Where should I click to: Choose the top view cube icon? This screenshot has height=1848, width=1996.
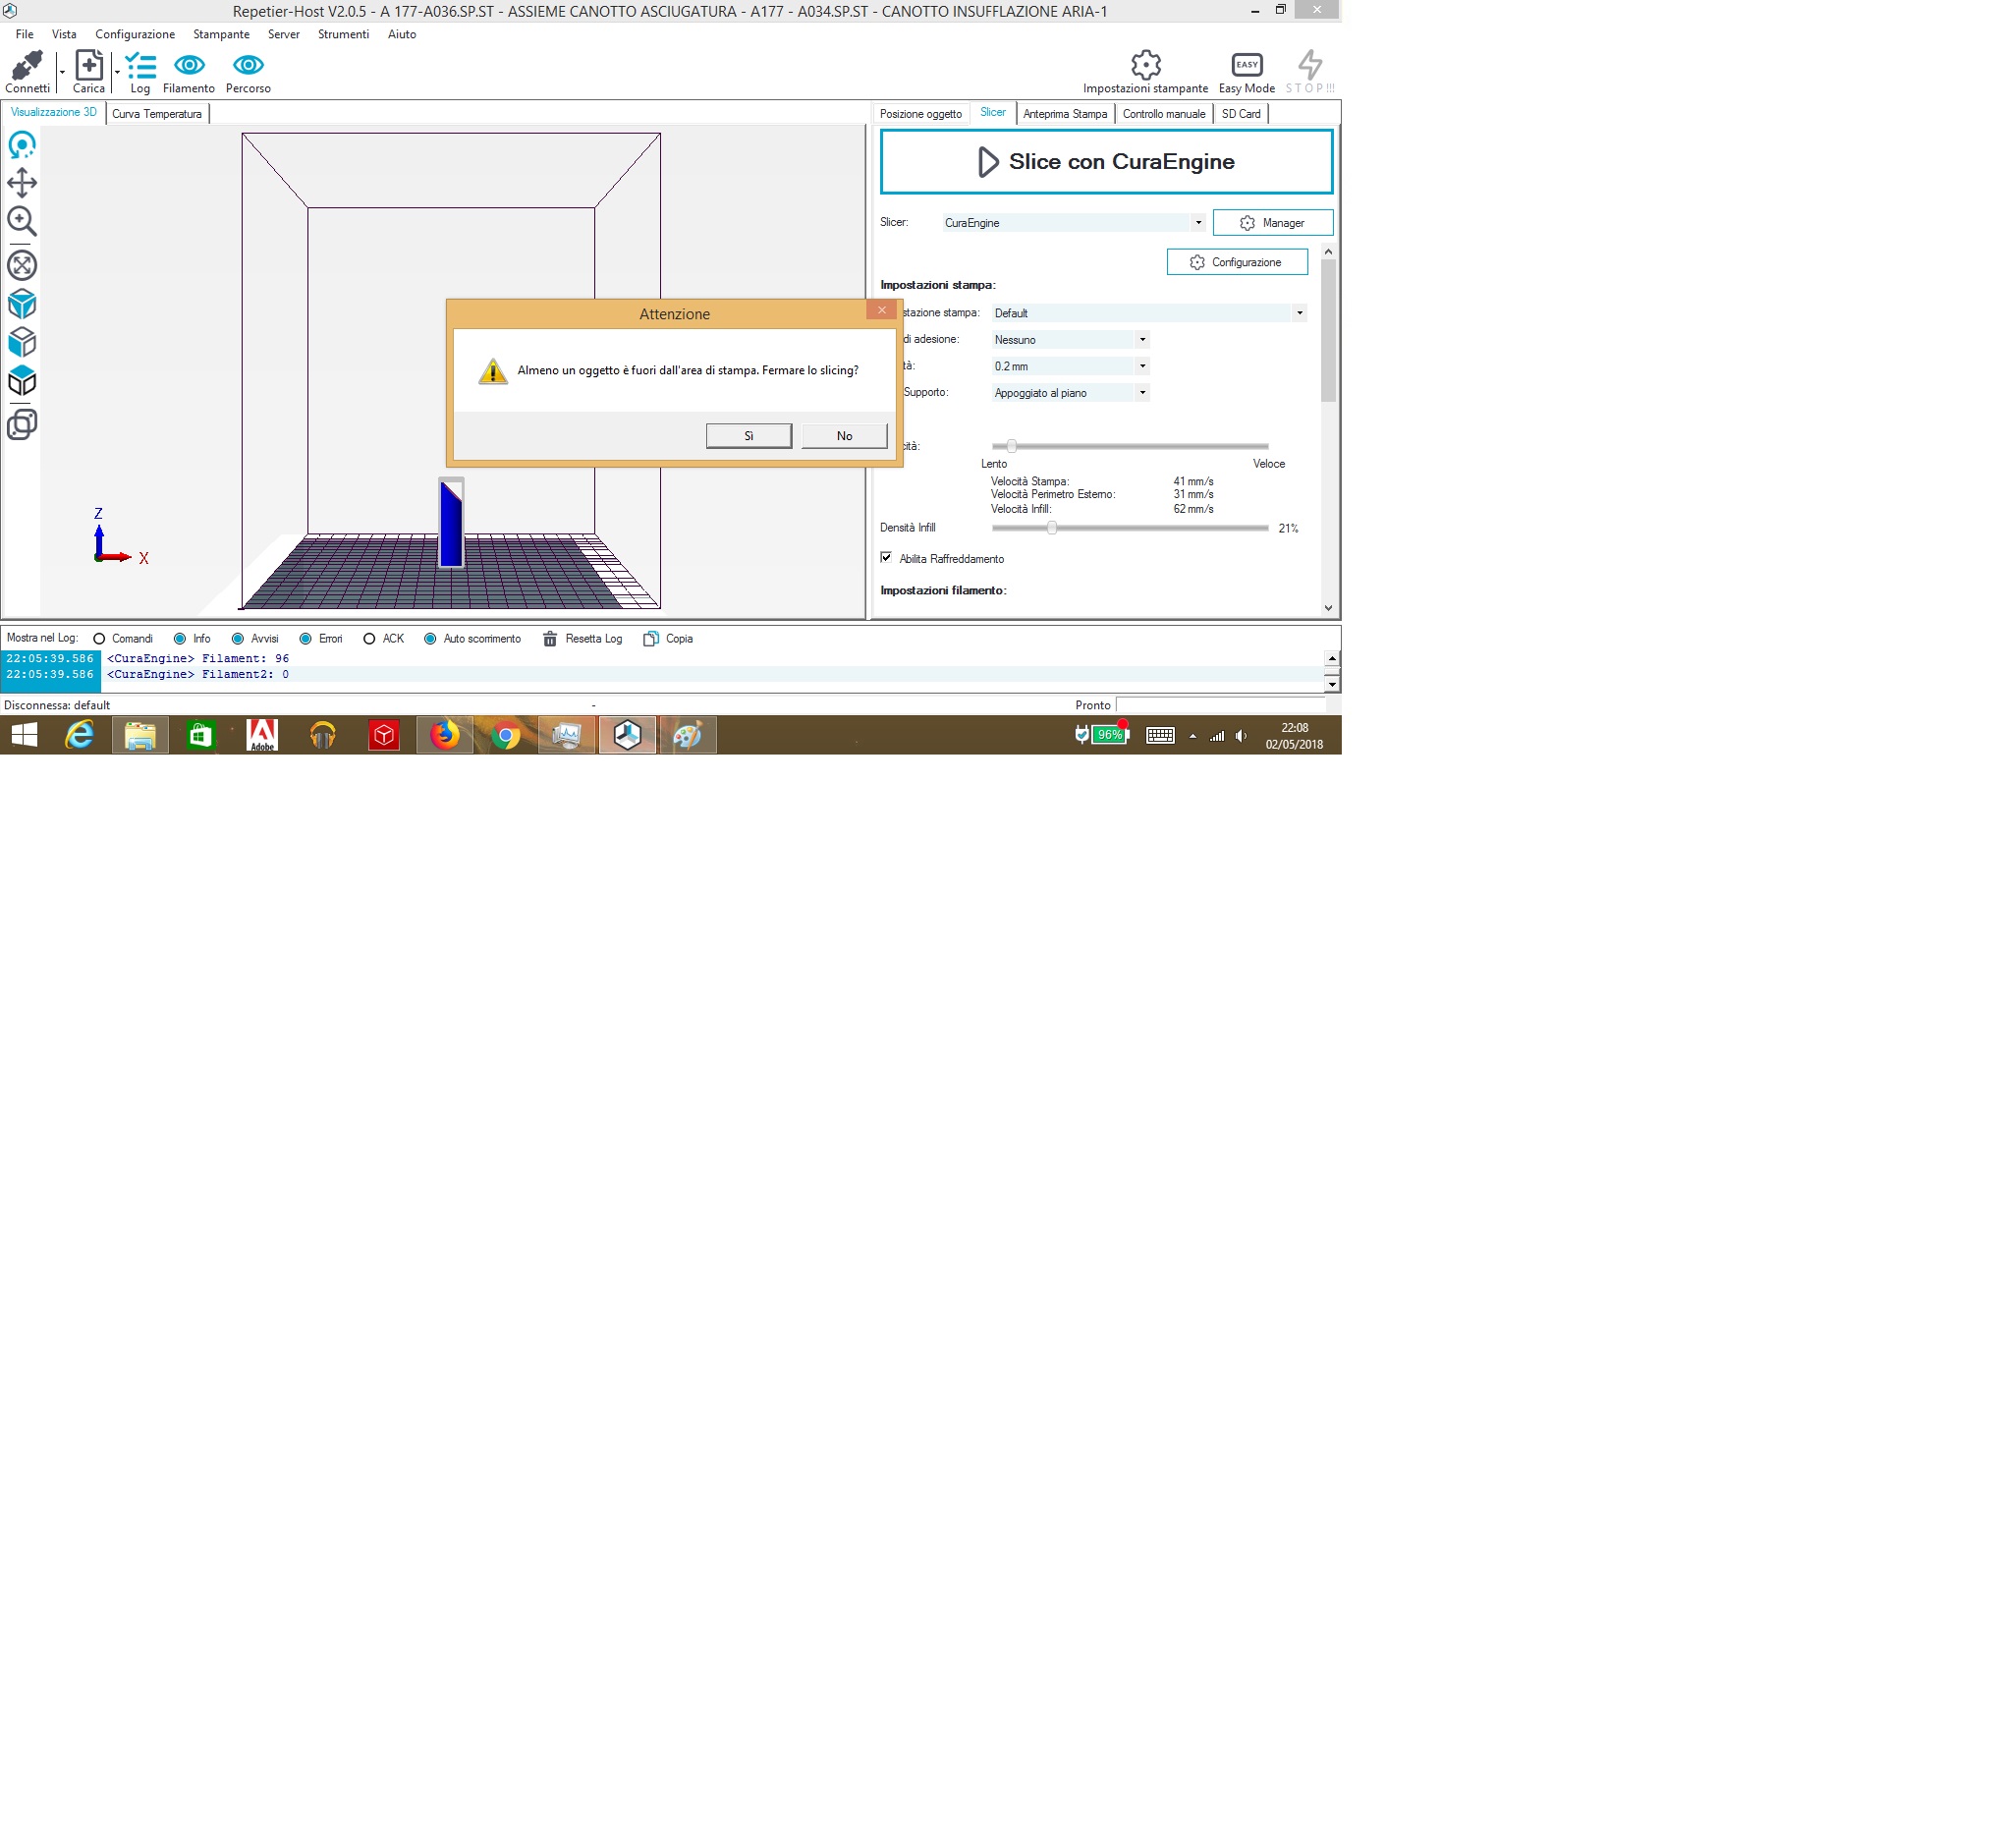click(22, 381)
